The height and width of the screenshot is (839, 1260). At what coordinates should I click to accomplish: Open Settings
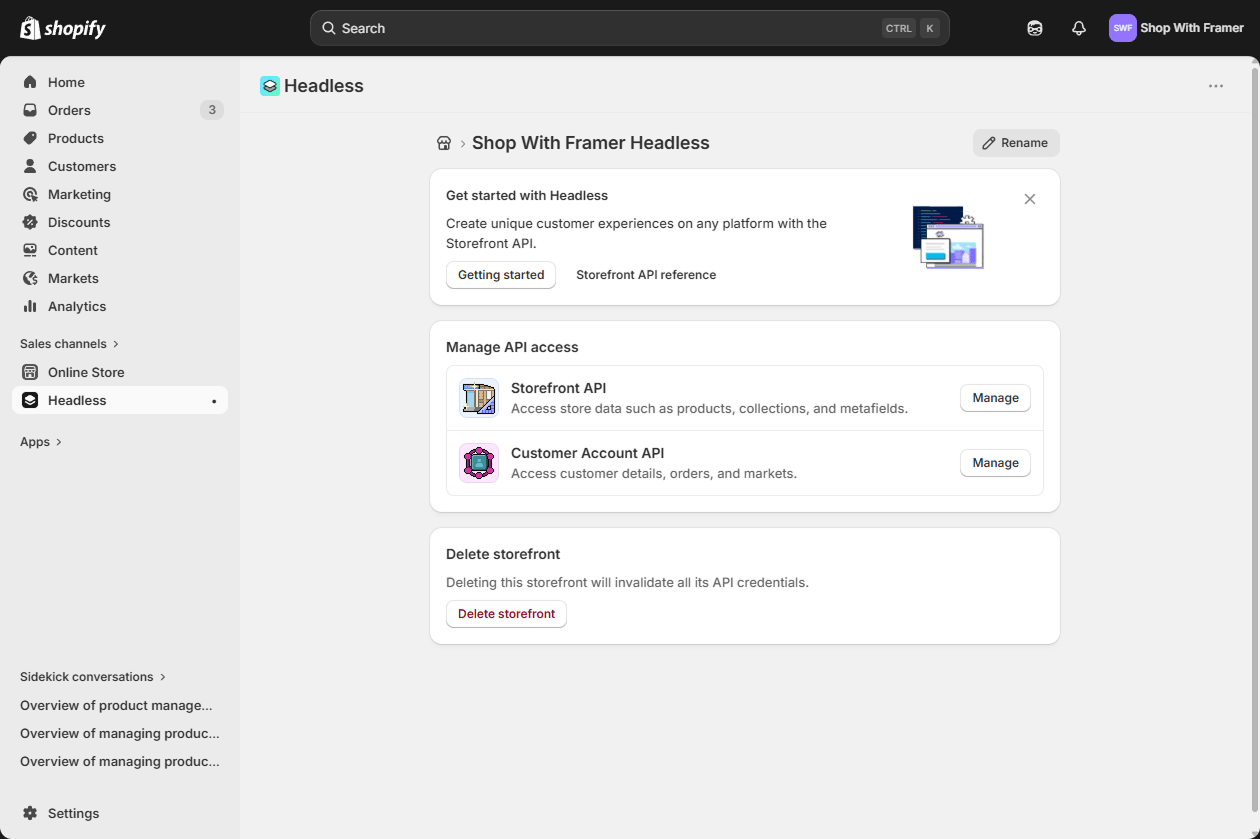tap(120, 813)
